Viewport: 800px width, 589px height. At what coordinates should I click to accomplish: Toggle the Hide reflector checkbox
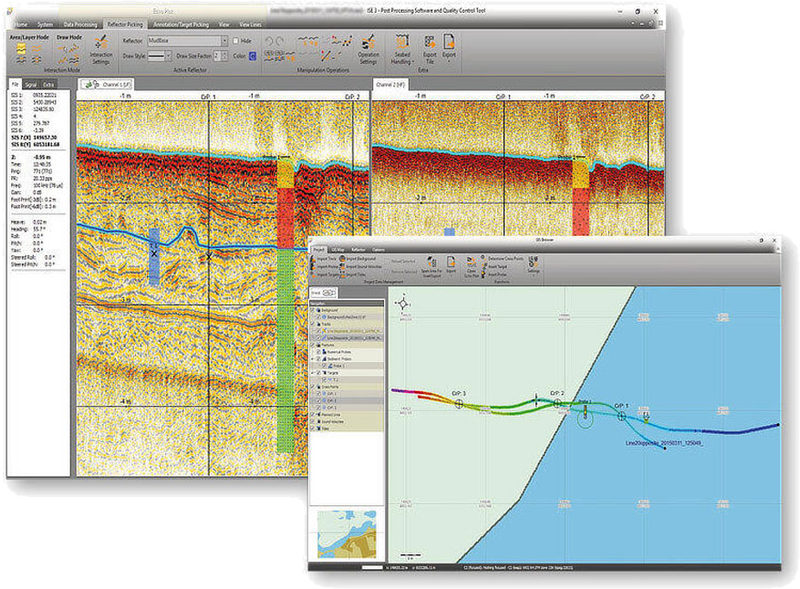point(236,40)
